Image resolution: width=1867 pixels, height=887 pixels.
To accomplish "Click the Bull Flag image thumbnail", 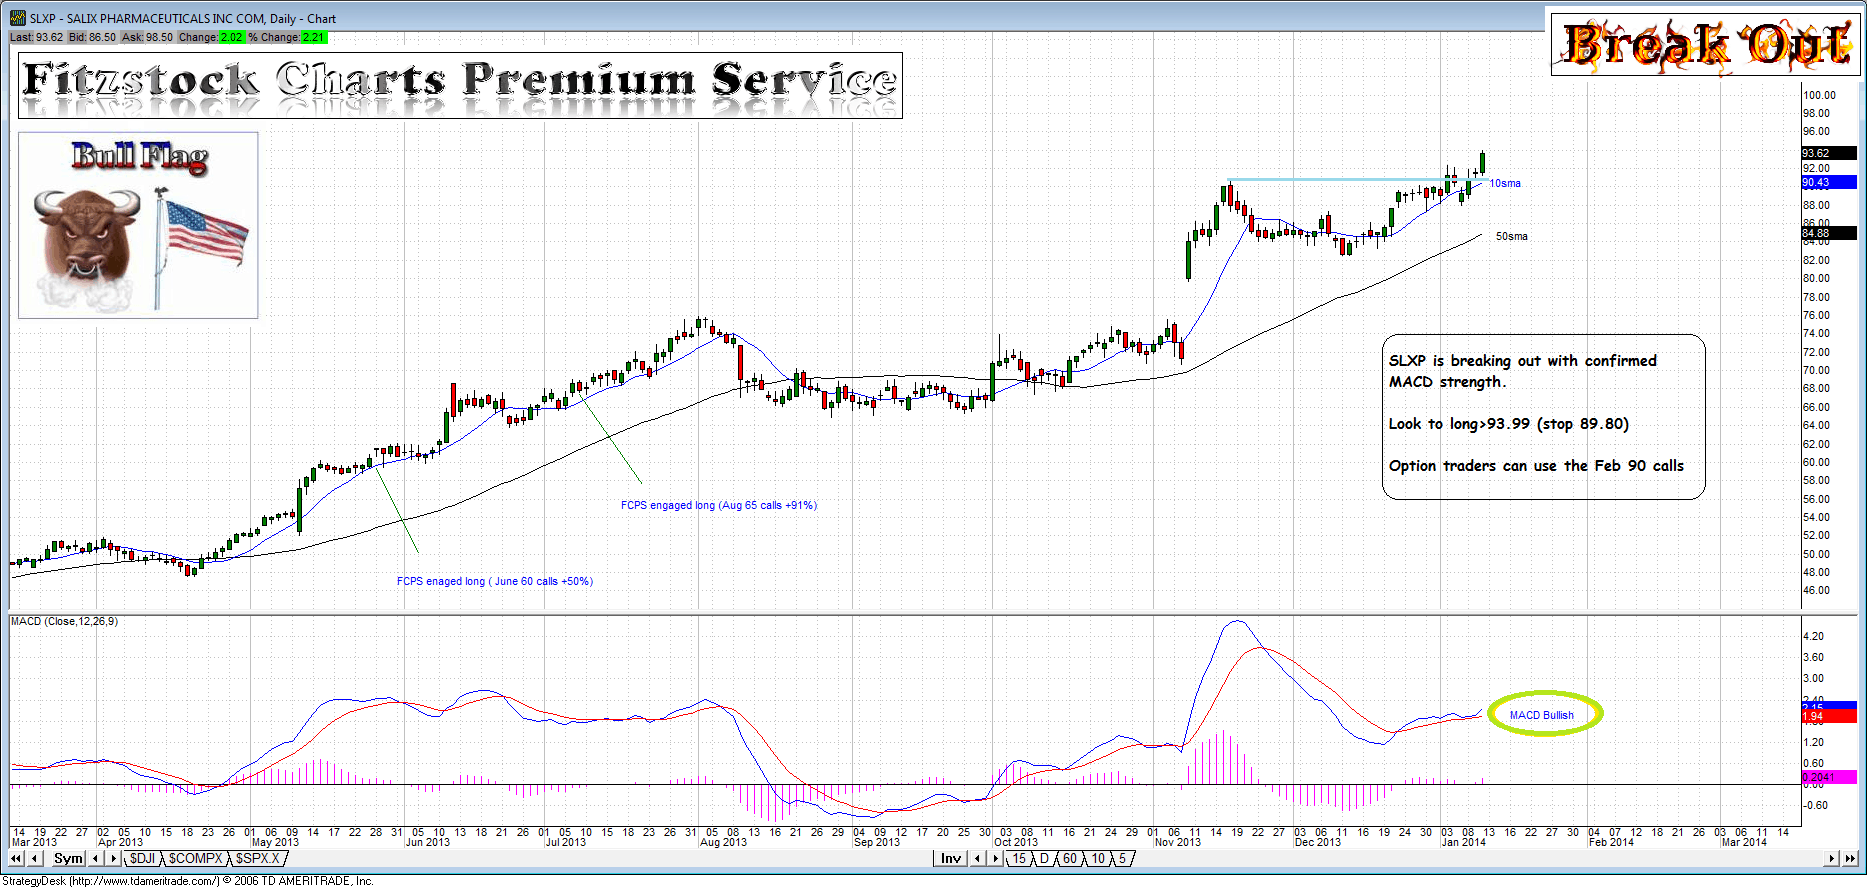I will pos(138,226).
